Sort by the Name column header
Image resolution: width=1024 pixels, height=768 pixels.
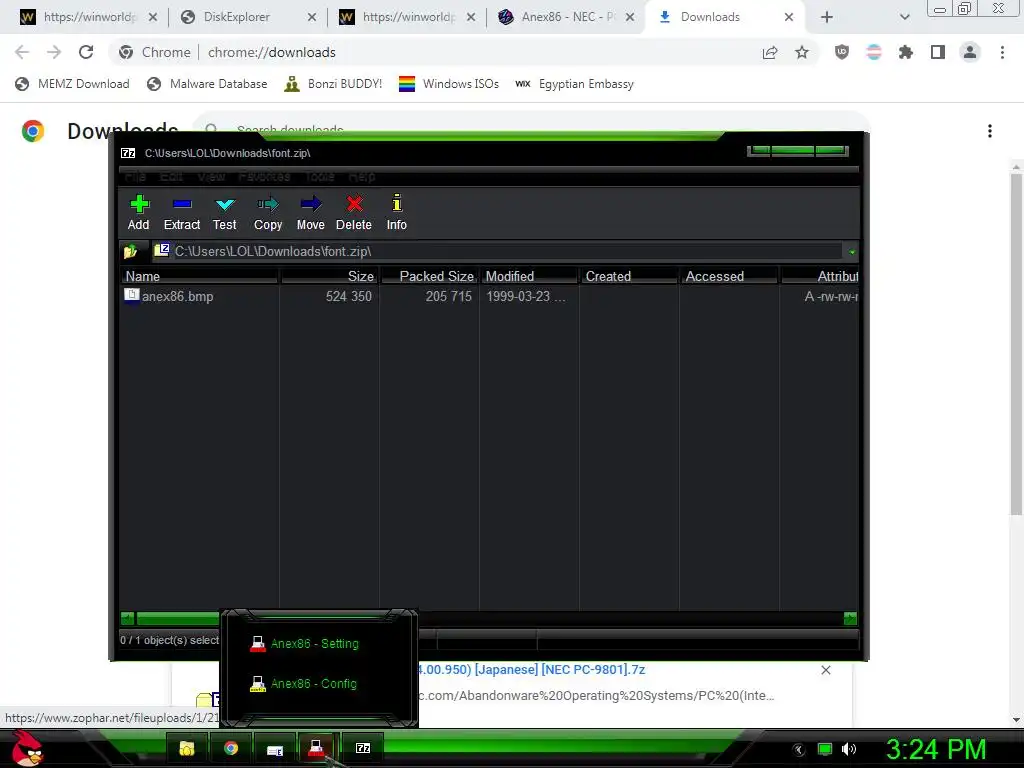[x=200, y=276]
